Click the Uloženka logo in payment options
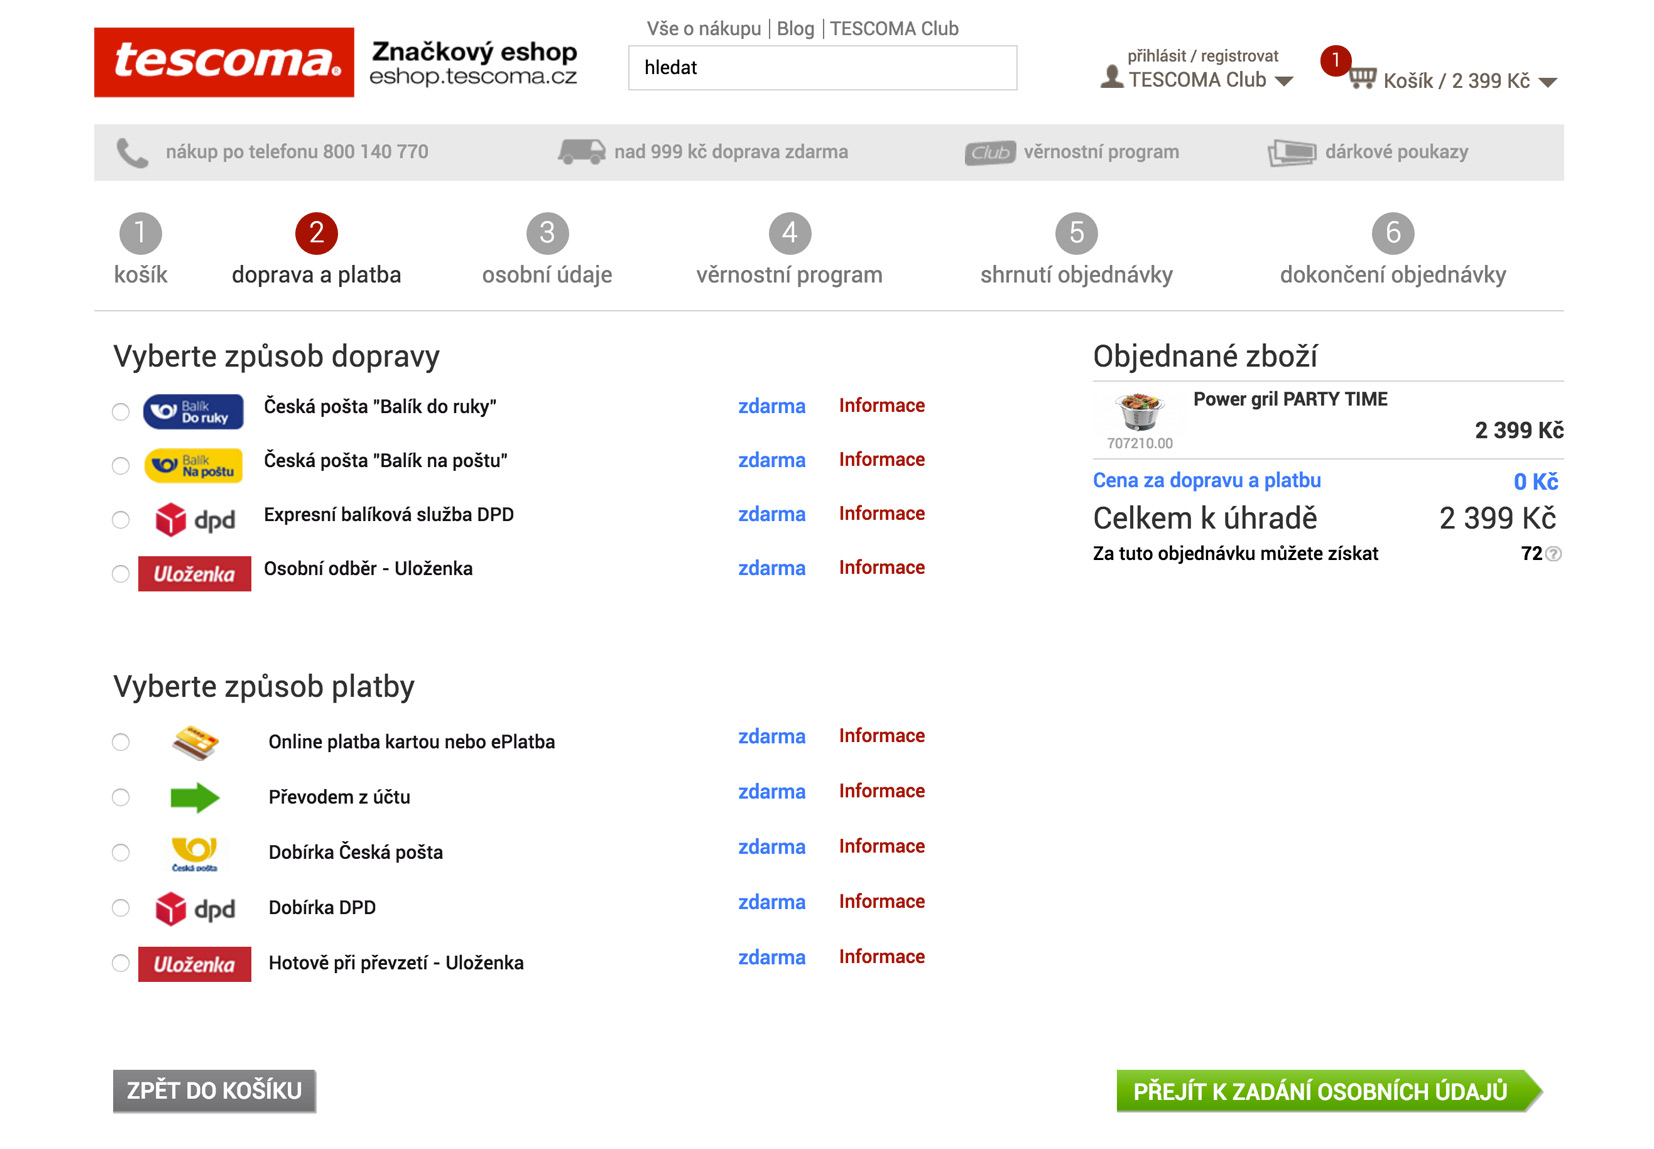This screenshot has width=1654, height=1149. (x=194, y=964)
